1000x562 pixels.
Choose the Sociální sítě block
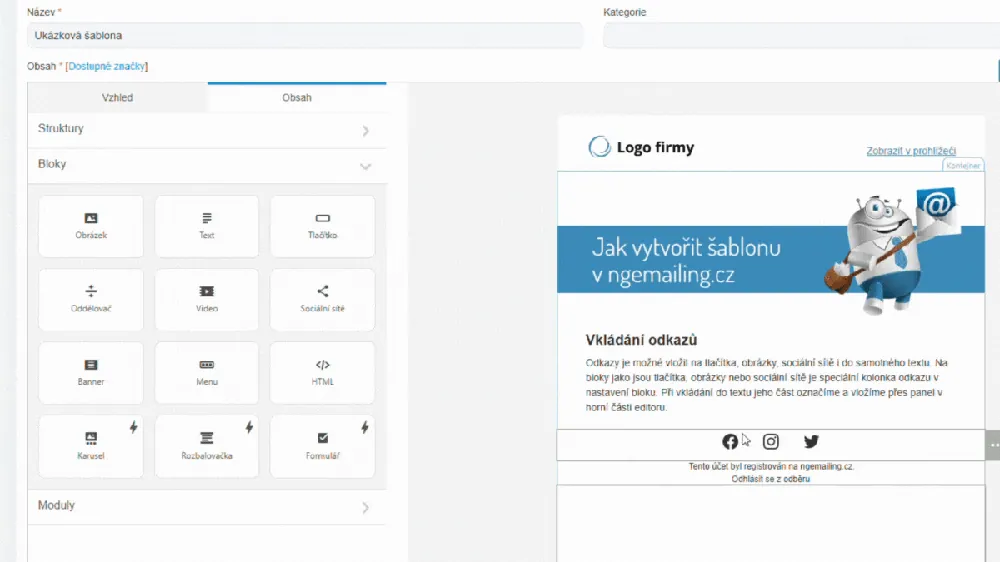coord(322,298)
